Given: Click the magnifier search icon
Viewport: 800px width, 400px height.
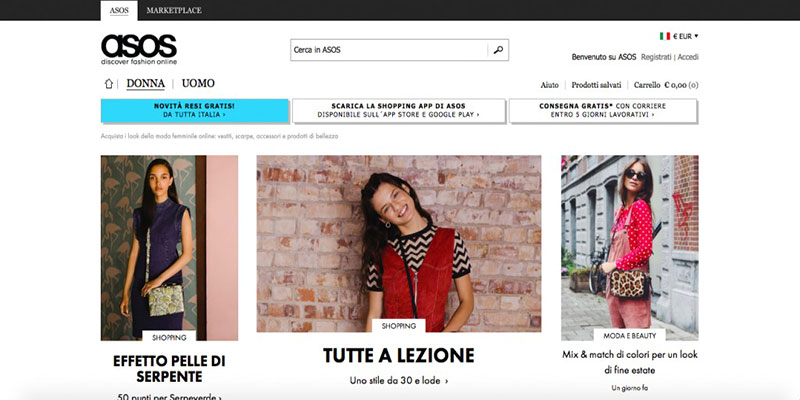Looking at the screenshot, I should [498, 50].
